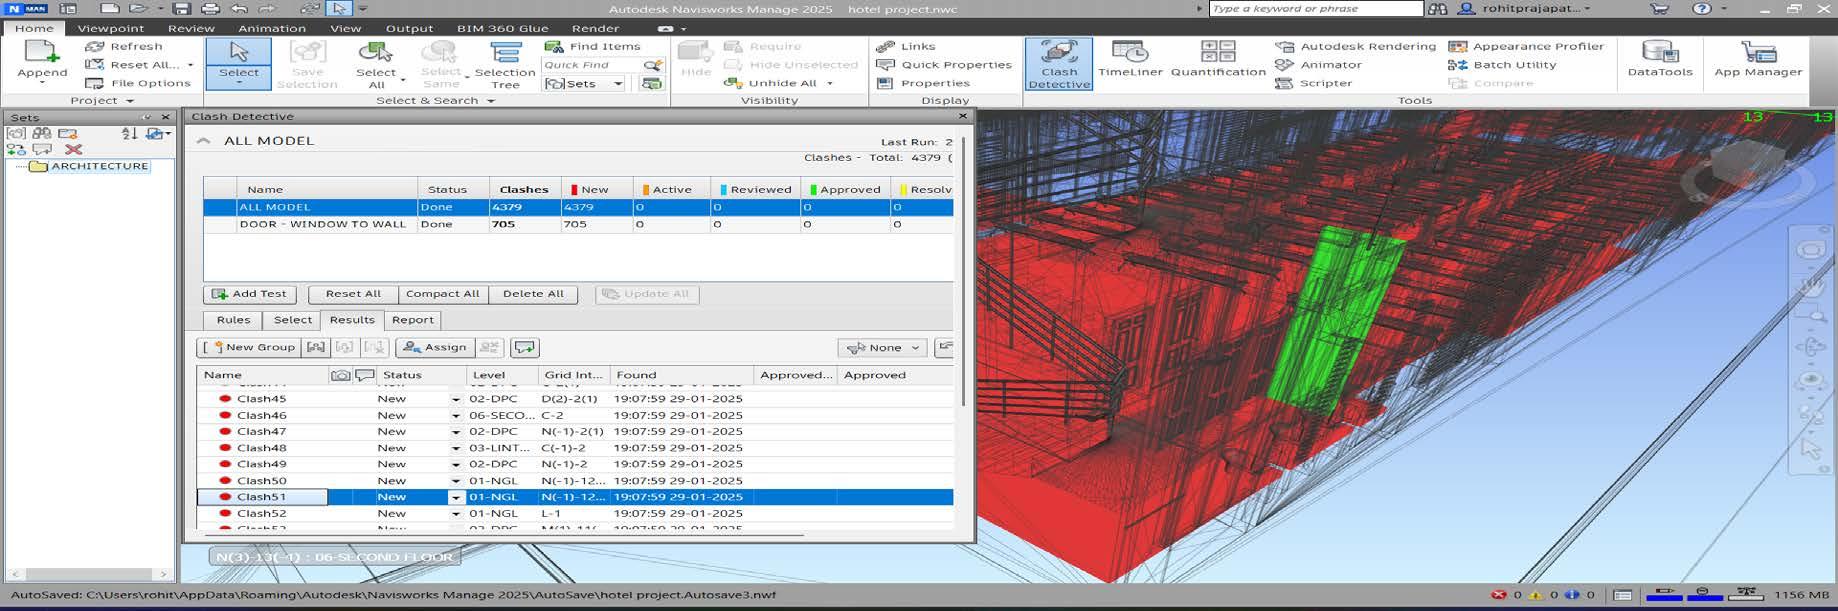Image resolution: width=1838 pixels, height=611 pixels.
Task: Open Autodesk Rendering panel
Action: pos(1356,46)
